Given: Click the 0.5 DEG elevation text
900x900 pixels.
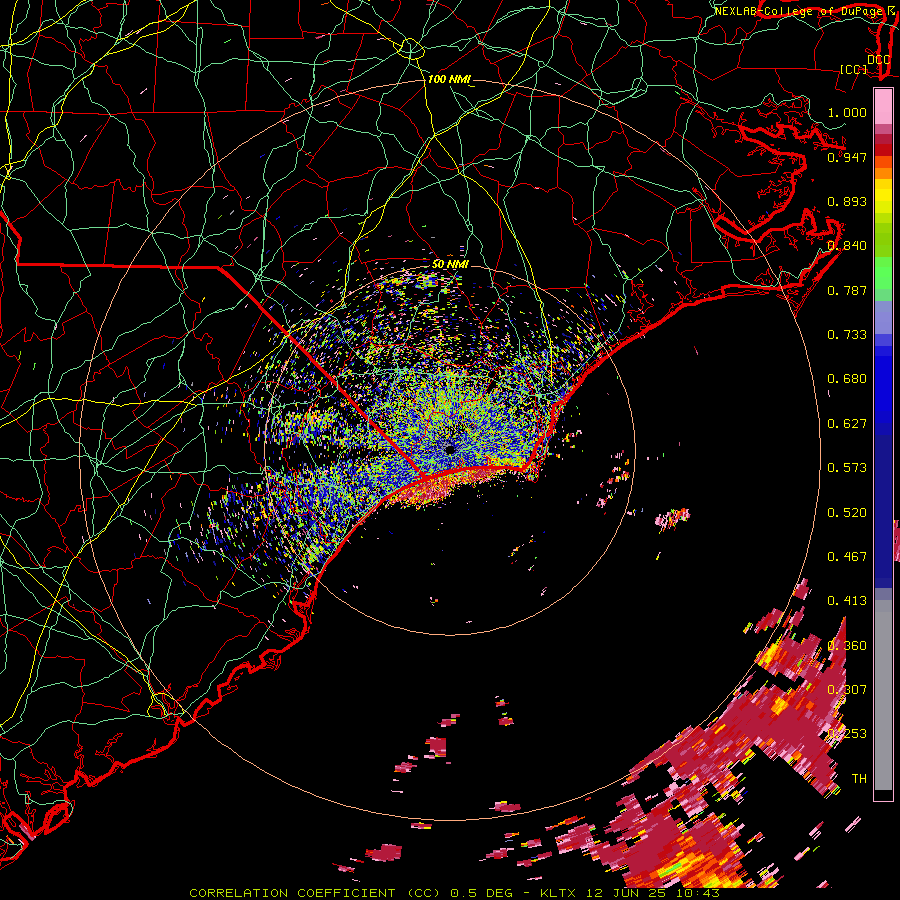Looking at the screenshot, I should [x=482, y=893].
